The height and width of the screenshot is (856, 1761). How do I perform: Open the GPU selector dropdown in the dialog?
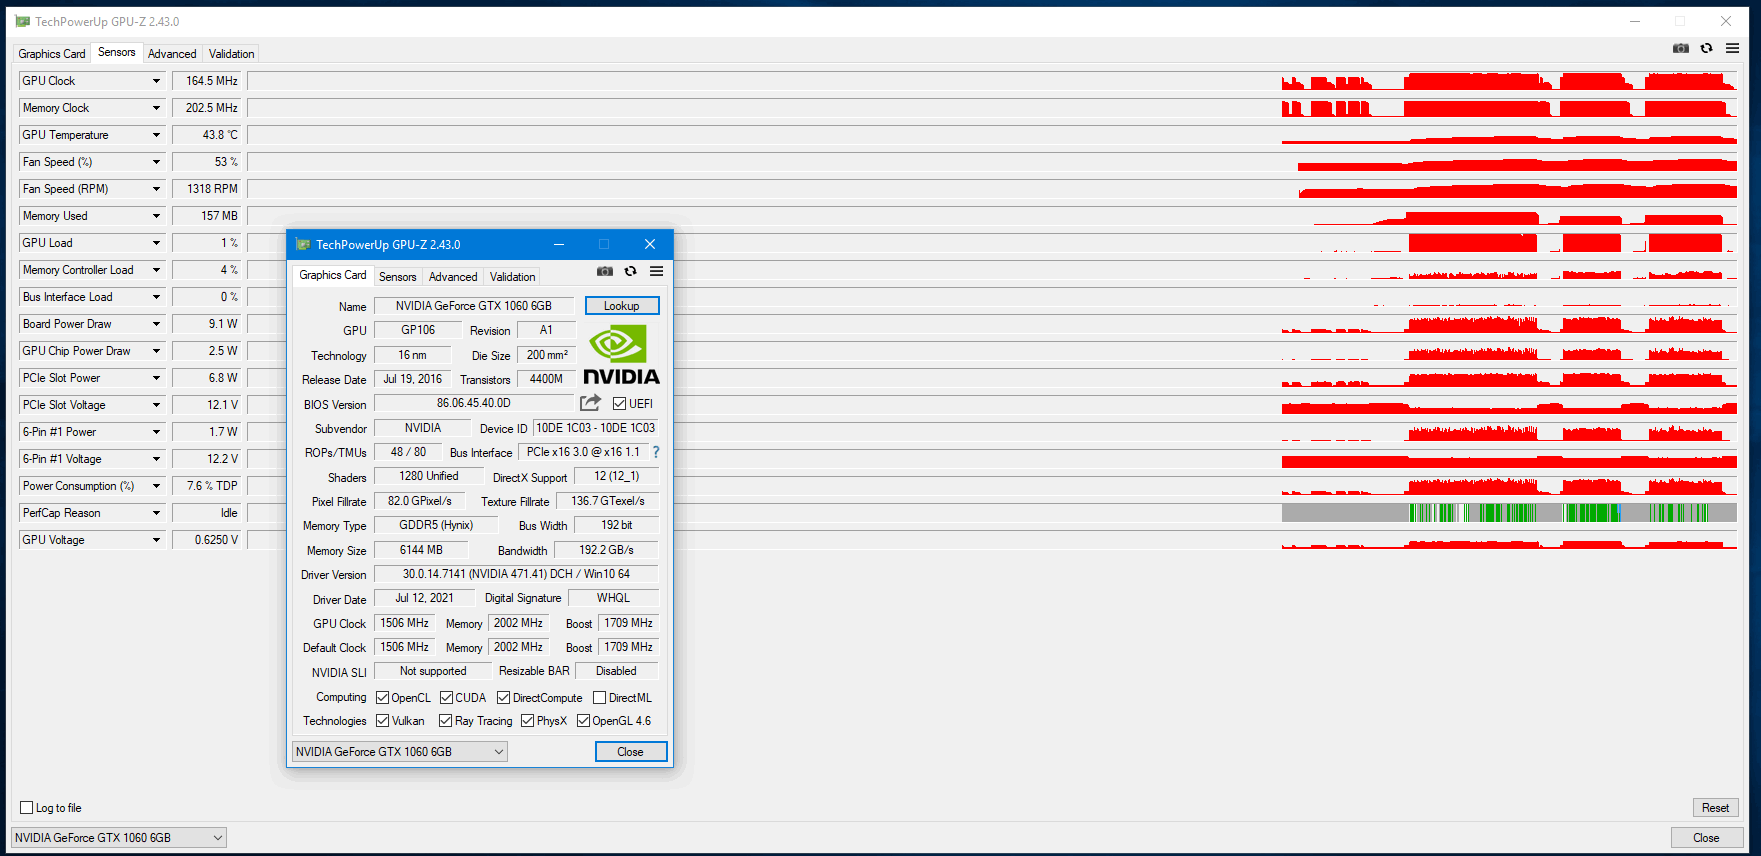pyautogui.click(x=399, y=752)
